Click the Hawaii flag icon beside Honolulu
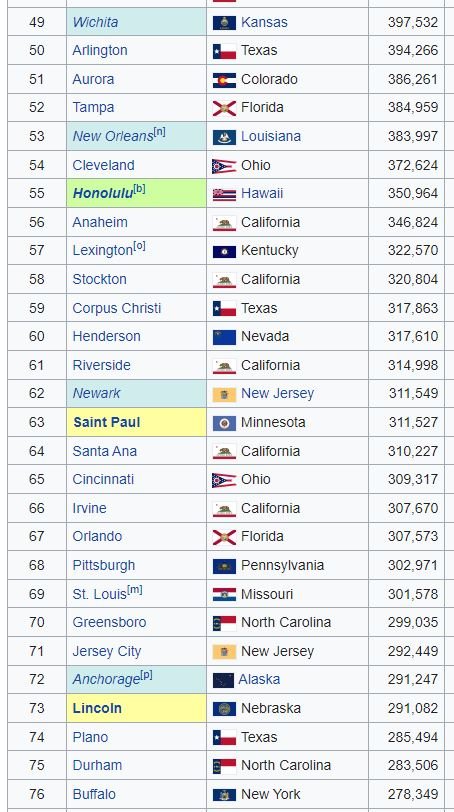 click(224, 194)
